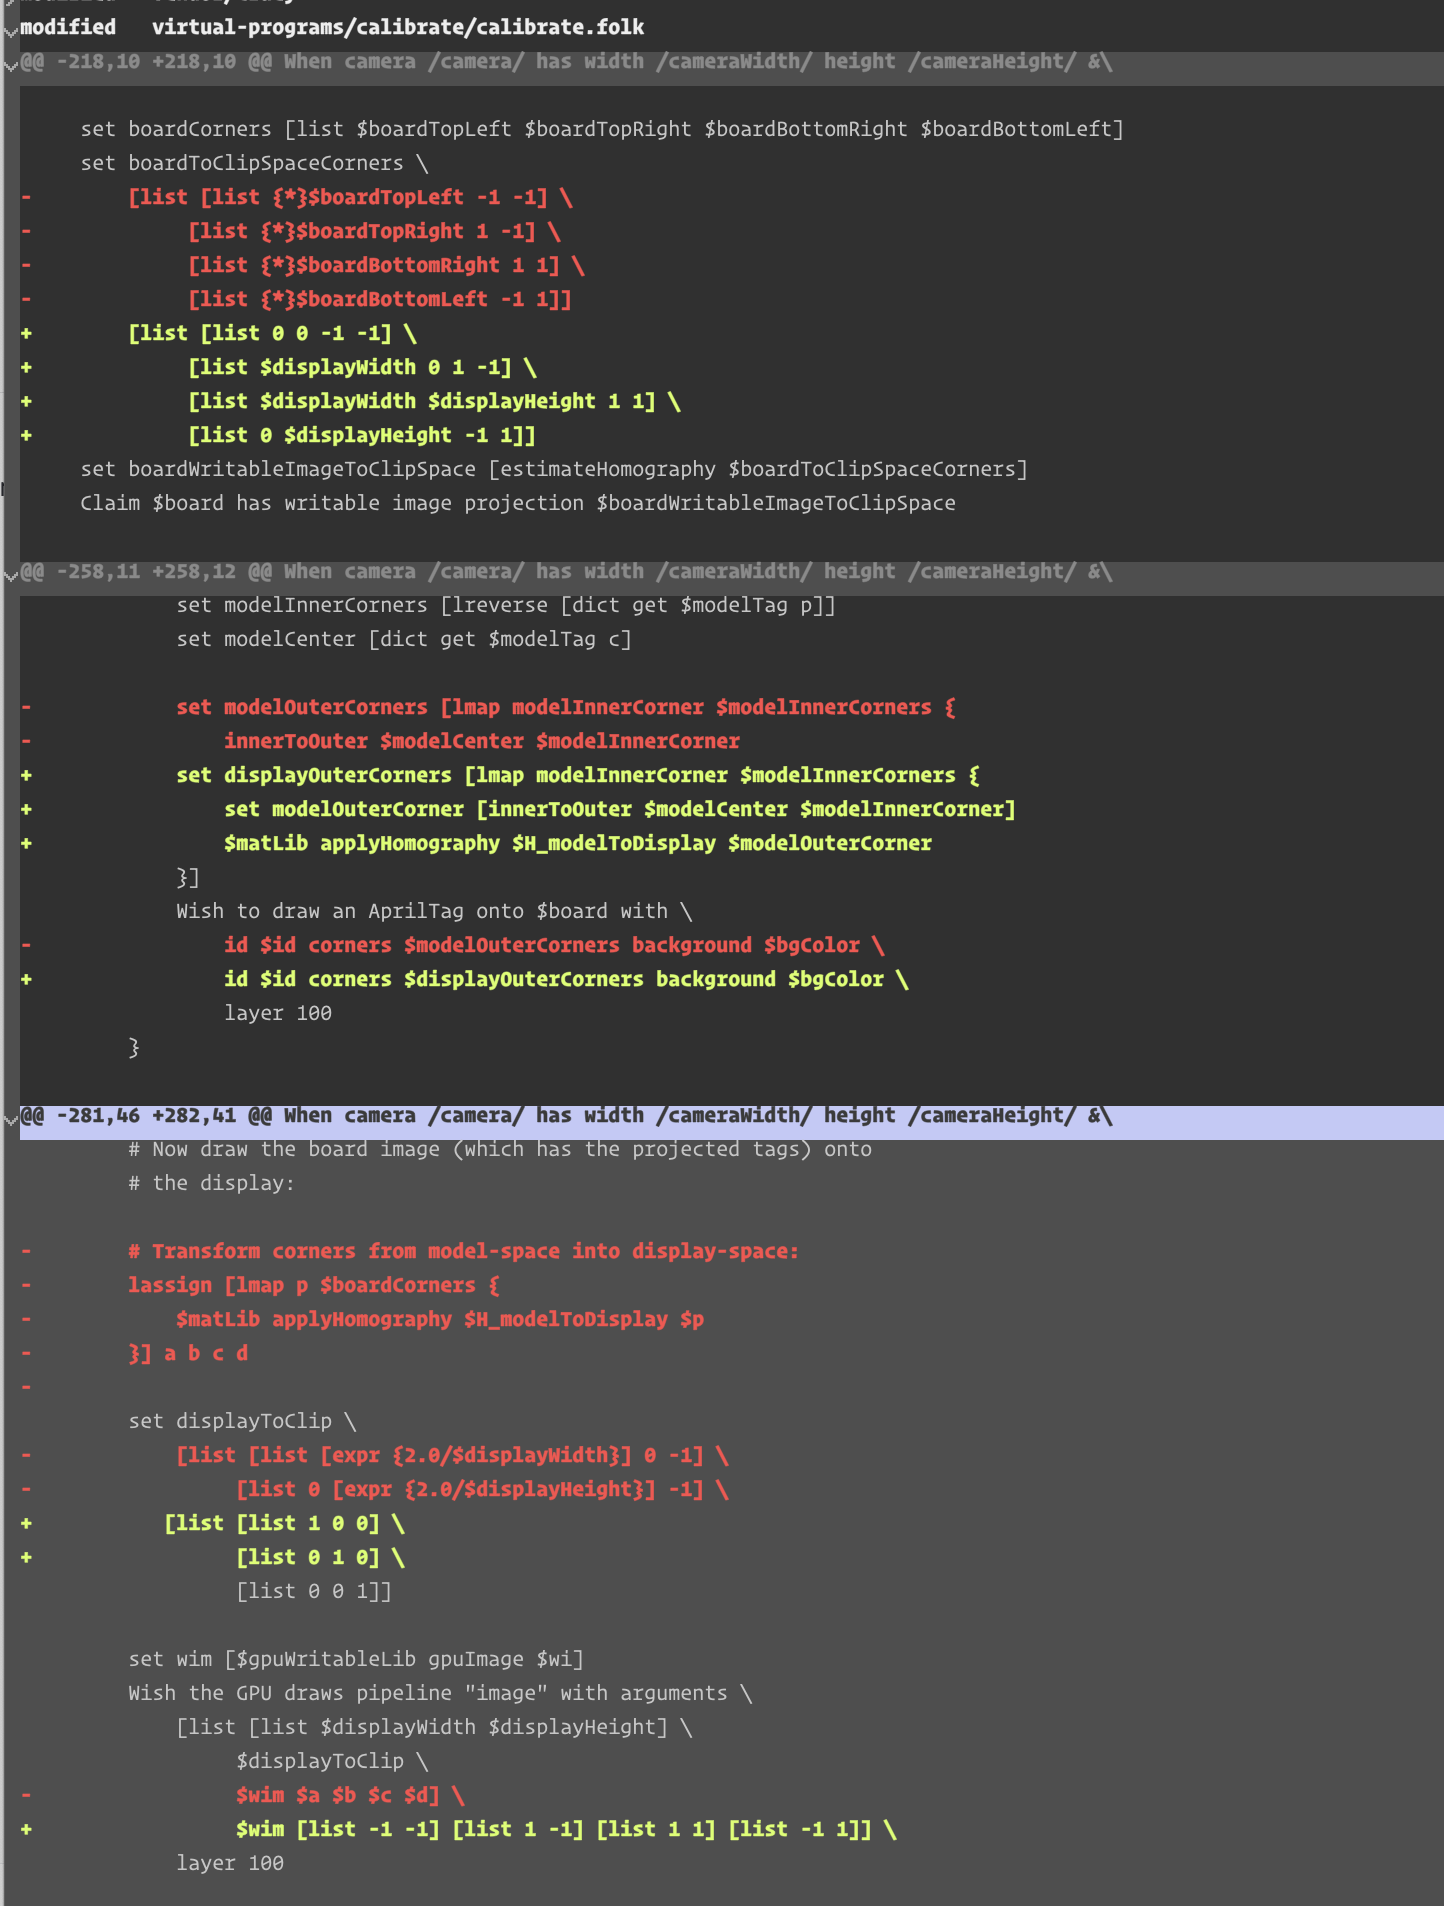Click removed line 'lassign [lmap p $boardCorners {'
This screenshot has height=1906, width=1444.
(x=314, y=1286)
